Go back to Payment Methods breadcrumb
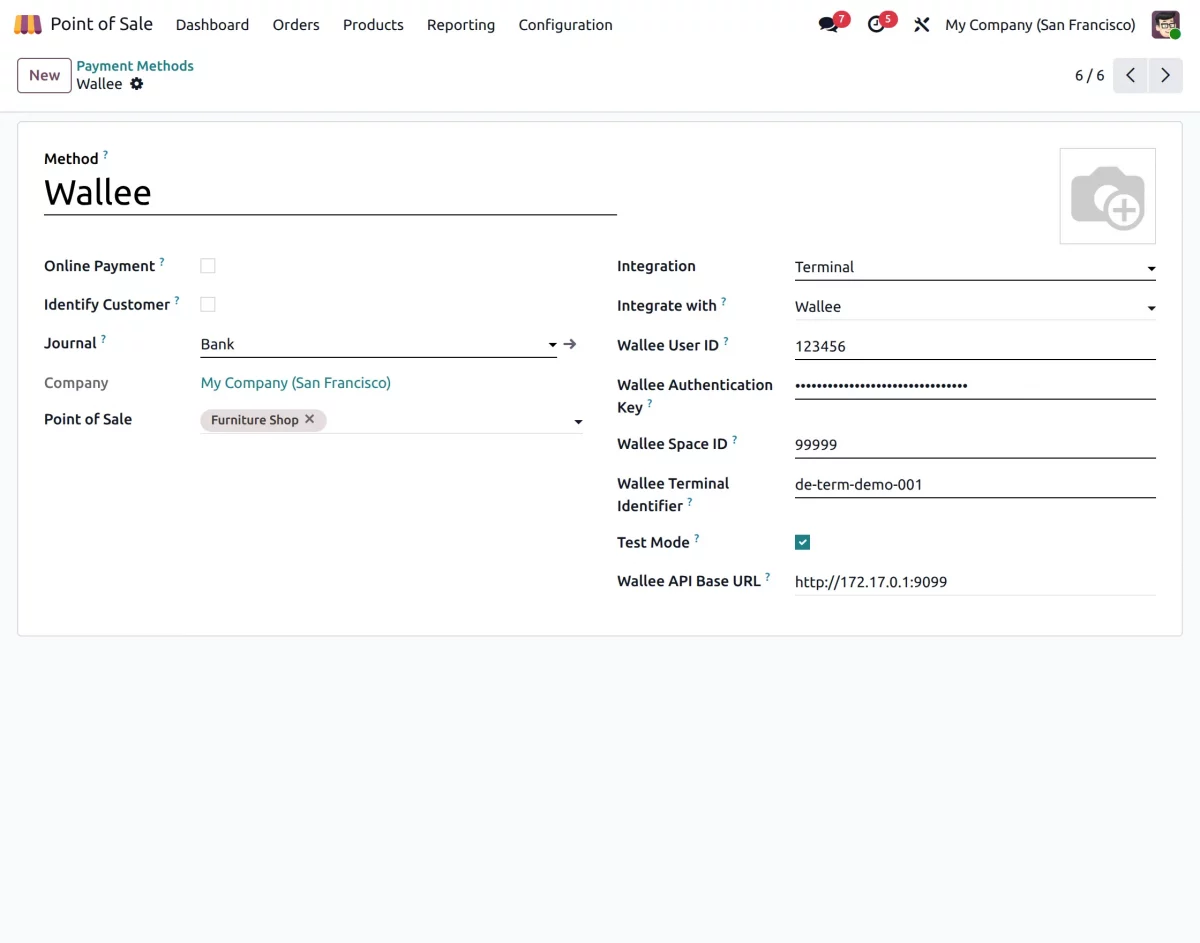Image resolution: width=1200 pixels, height=943 pixels. 135,66
